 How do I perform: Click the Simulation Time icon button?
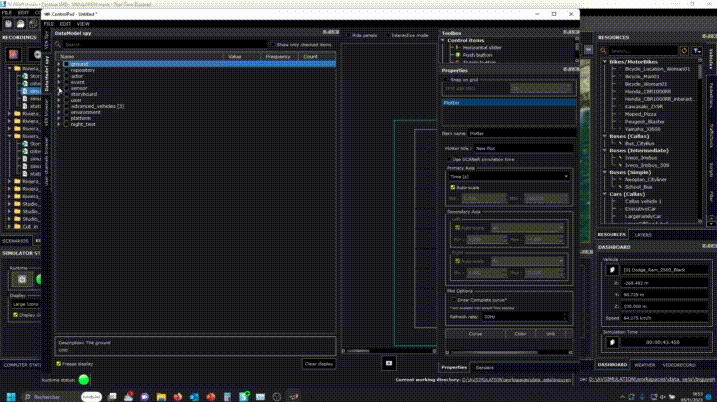tap(612, 342)
